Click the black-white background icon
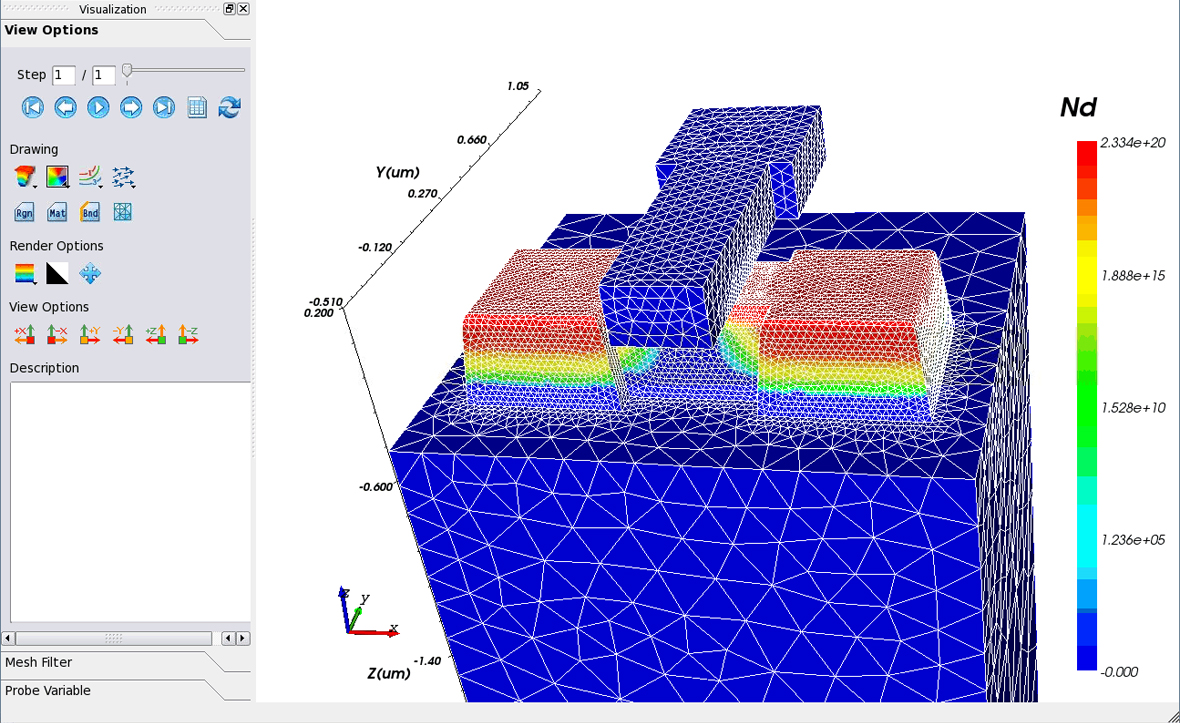The width and height of the screenshot is (1180, 723). (58, 274)
